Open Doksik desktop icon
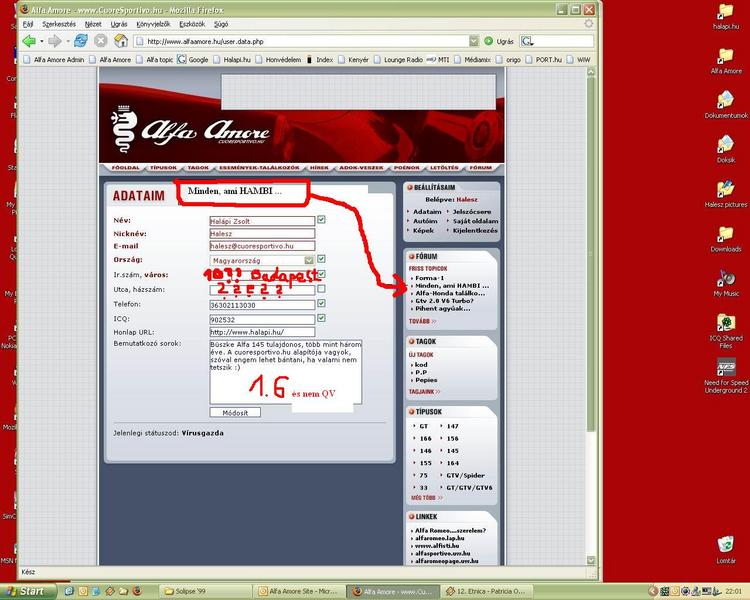This screenshot has height=600, width=750. point(726,149)
